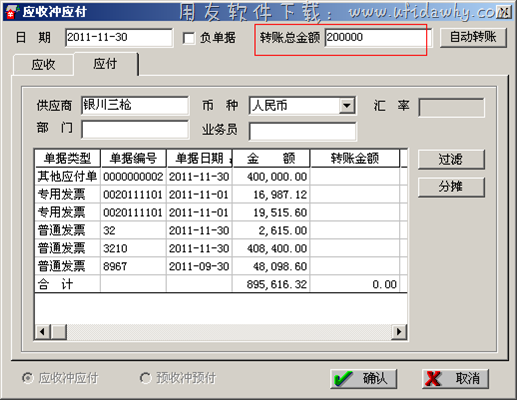Click the 金额 column header
This screenshot has width=517, height=400.
click(271, 158)
